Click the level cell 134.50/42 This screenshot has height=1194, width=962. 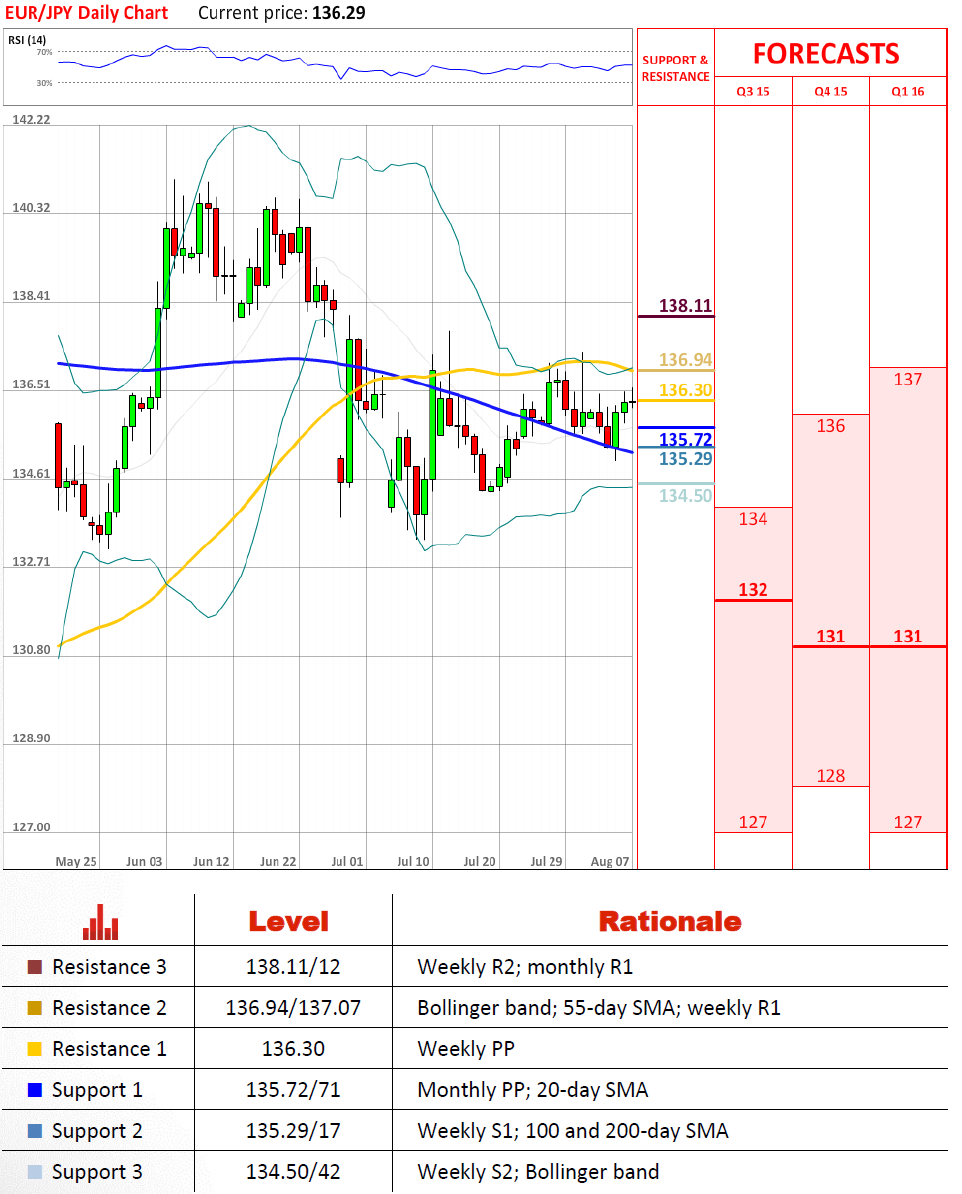[x=293, y=1173]
